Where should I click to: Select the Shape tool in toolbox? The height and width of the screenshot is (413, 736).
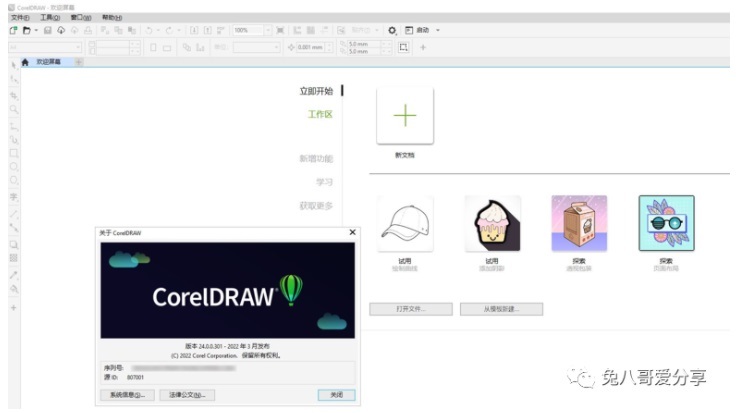click(x=14, y=80)
